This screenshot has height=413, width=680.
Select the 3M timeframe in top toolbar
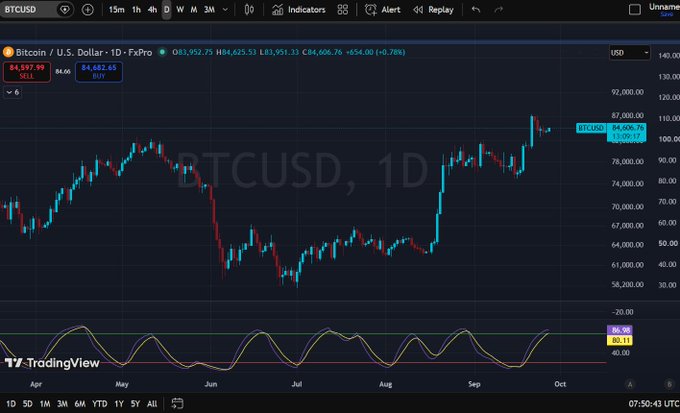tap(209, 10)
